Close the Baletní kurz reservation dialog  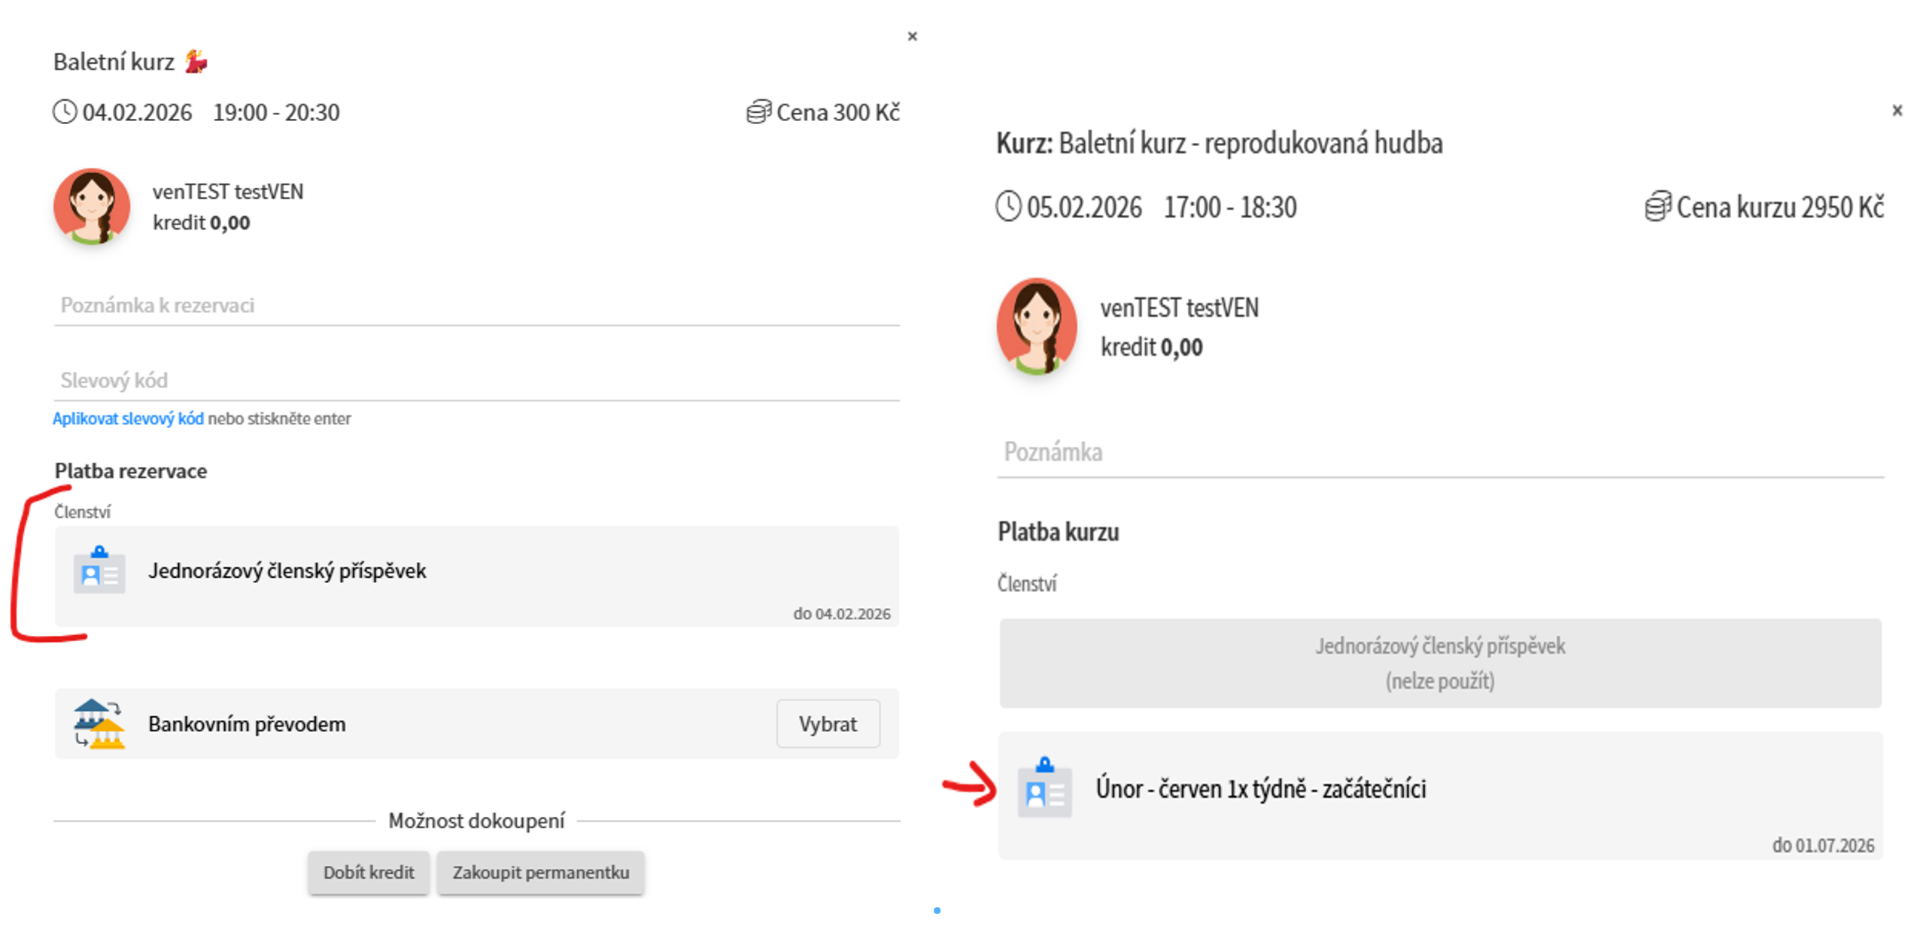[912, 37]
